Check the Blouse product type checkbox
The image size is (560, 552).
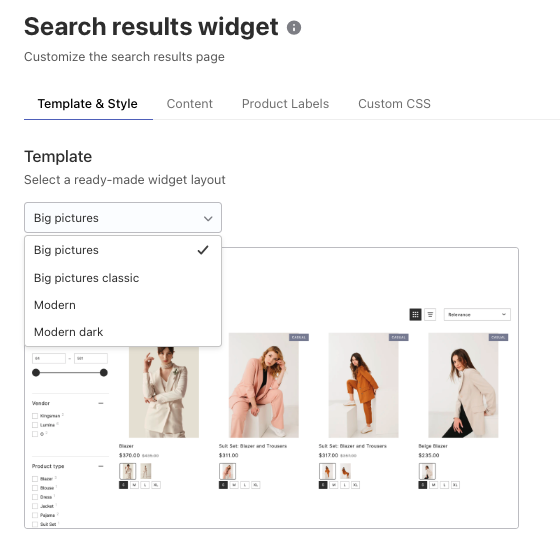click(35, 488)
